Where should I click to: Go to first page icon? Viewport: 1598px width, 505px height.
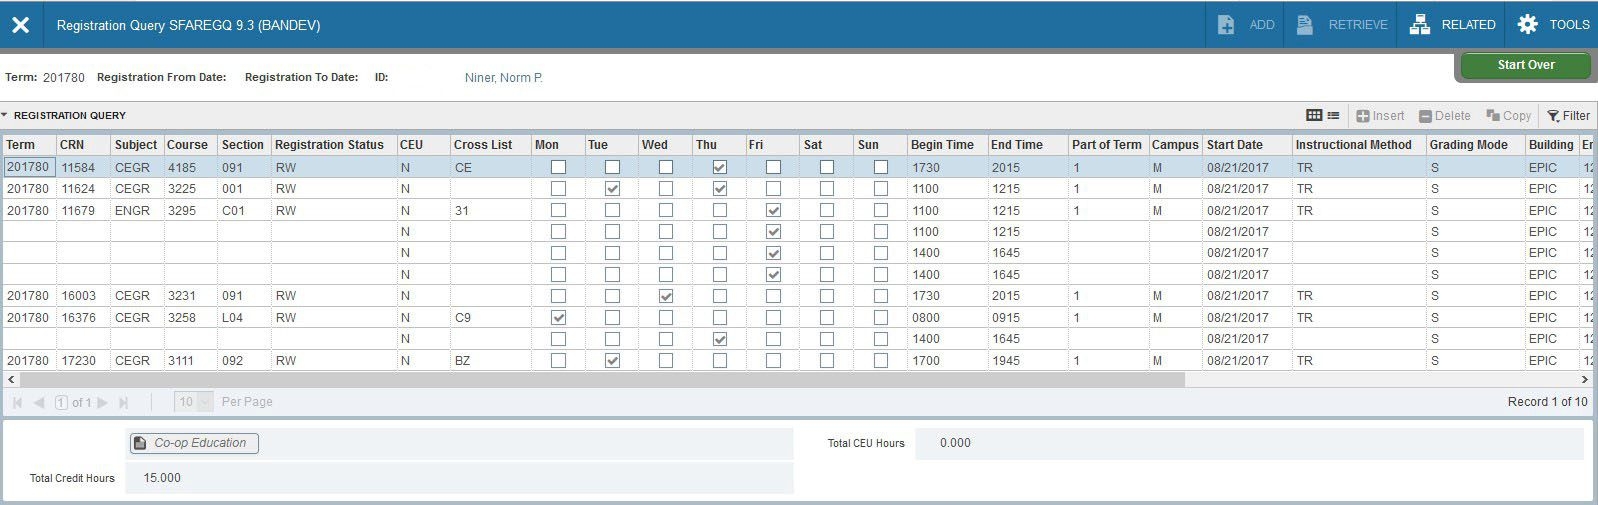click(x=17, y=403)
